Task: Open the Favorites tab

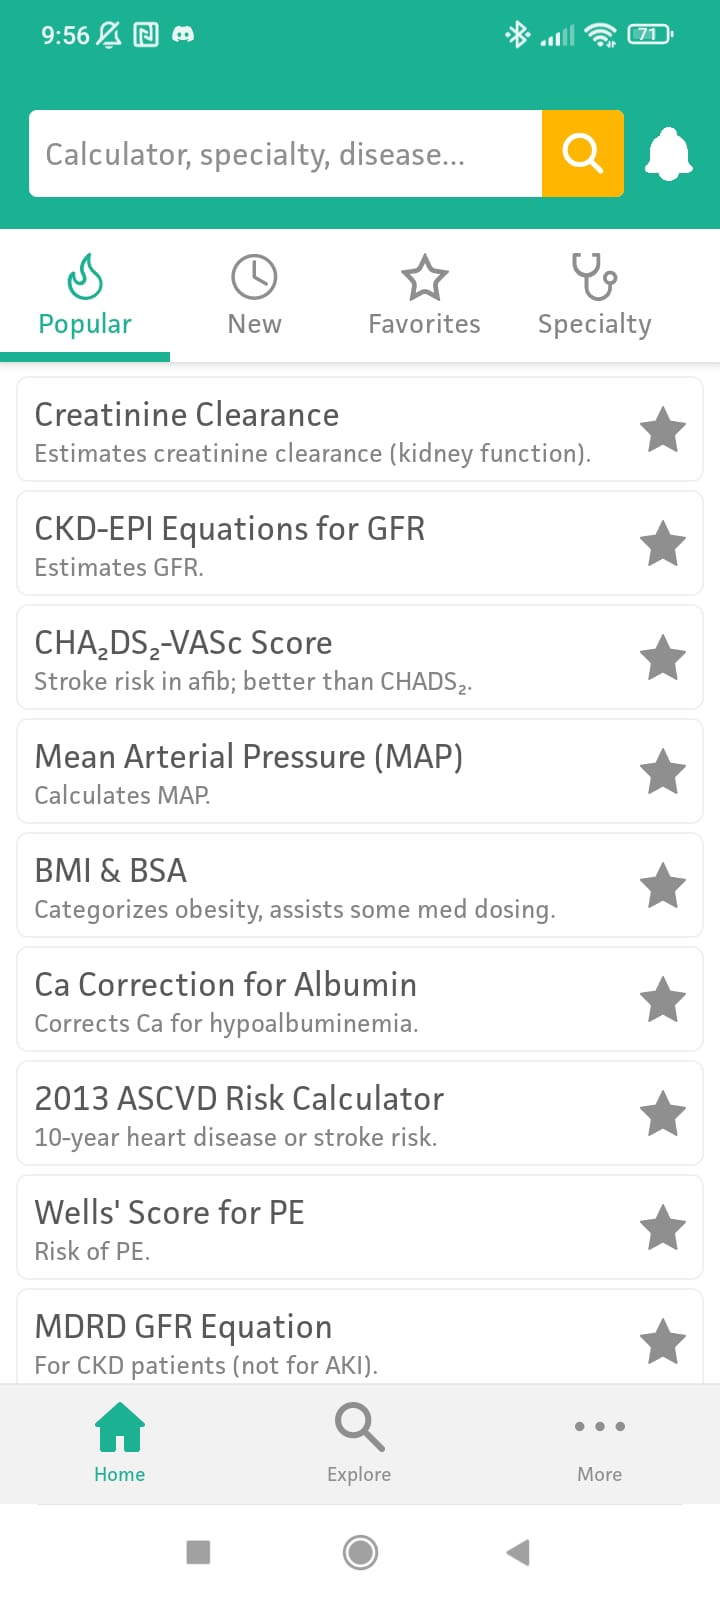Action: point(424,296)
